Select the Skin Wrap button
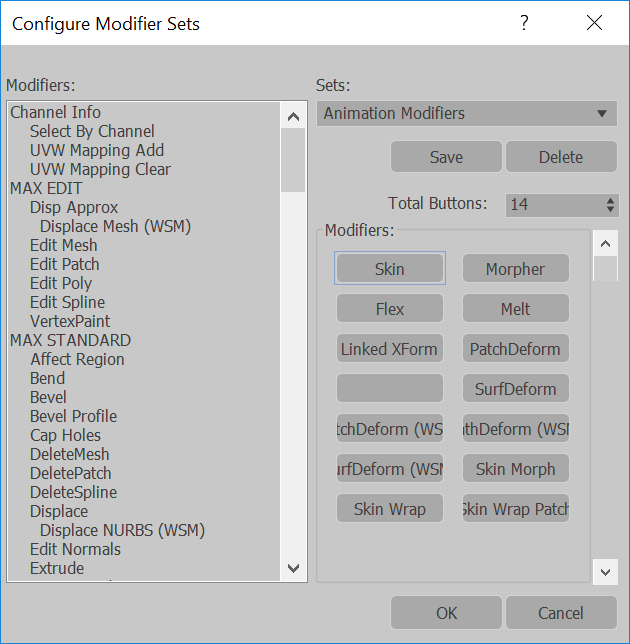This screenshot has height=644, width=630. click(x=390, y=509)
